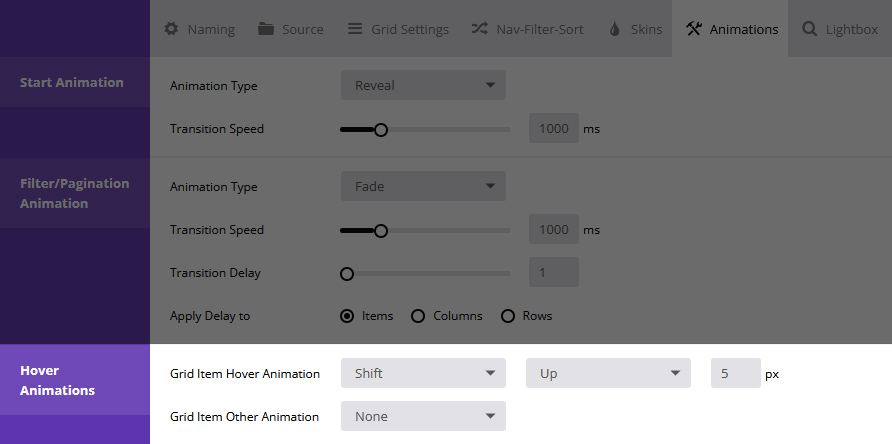Go to Filter/Pagination Animation section

pos(74,194)
